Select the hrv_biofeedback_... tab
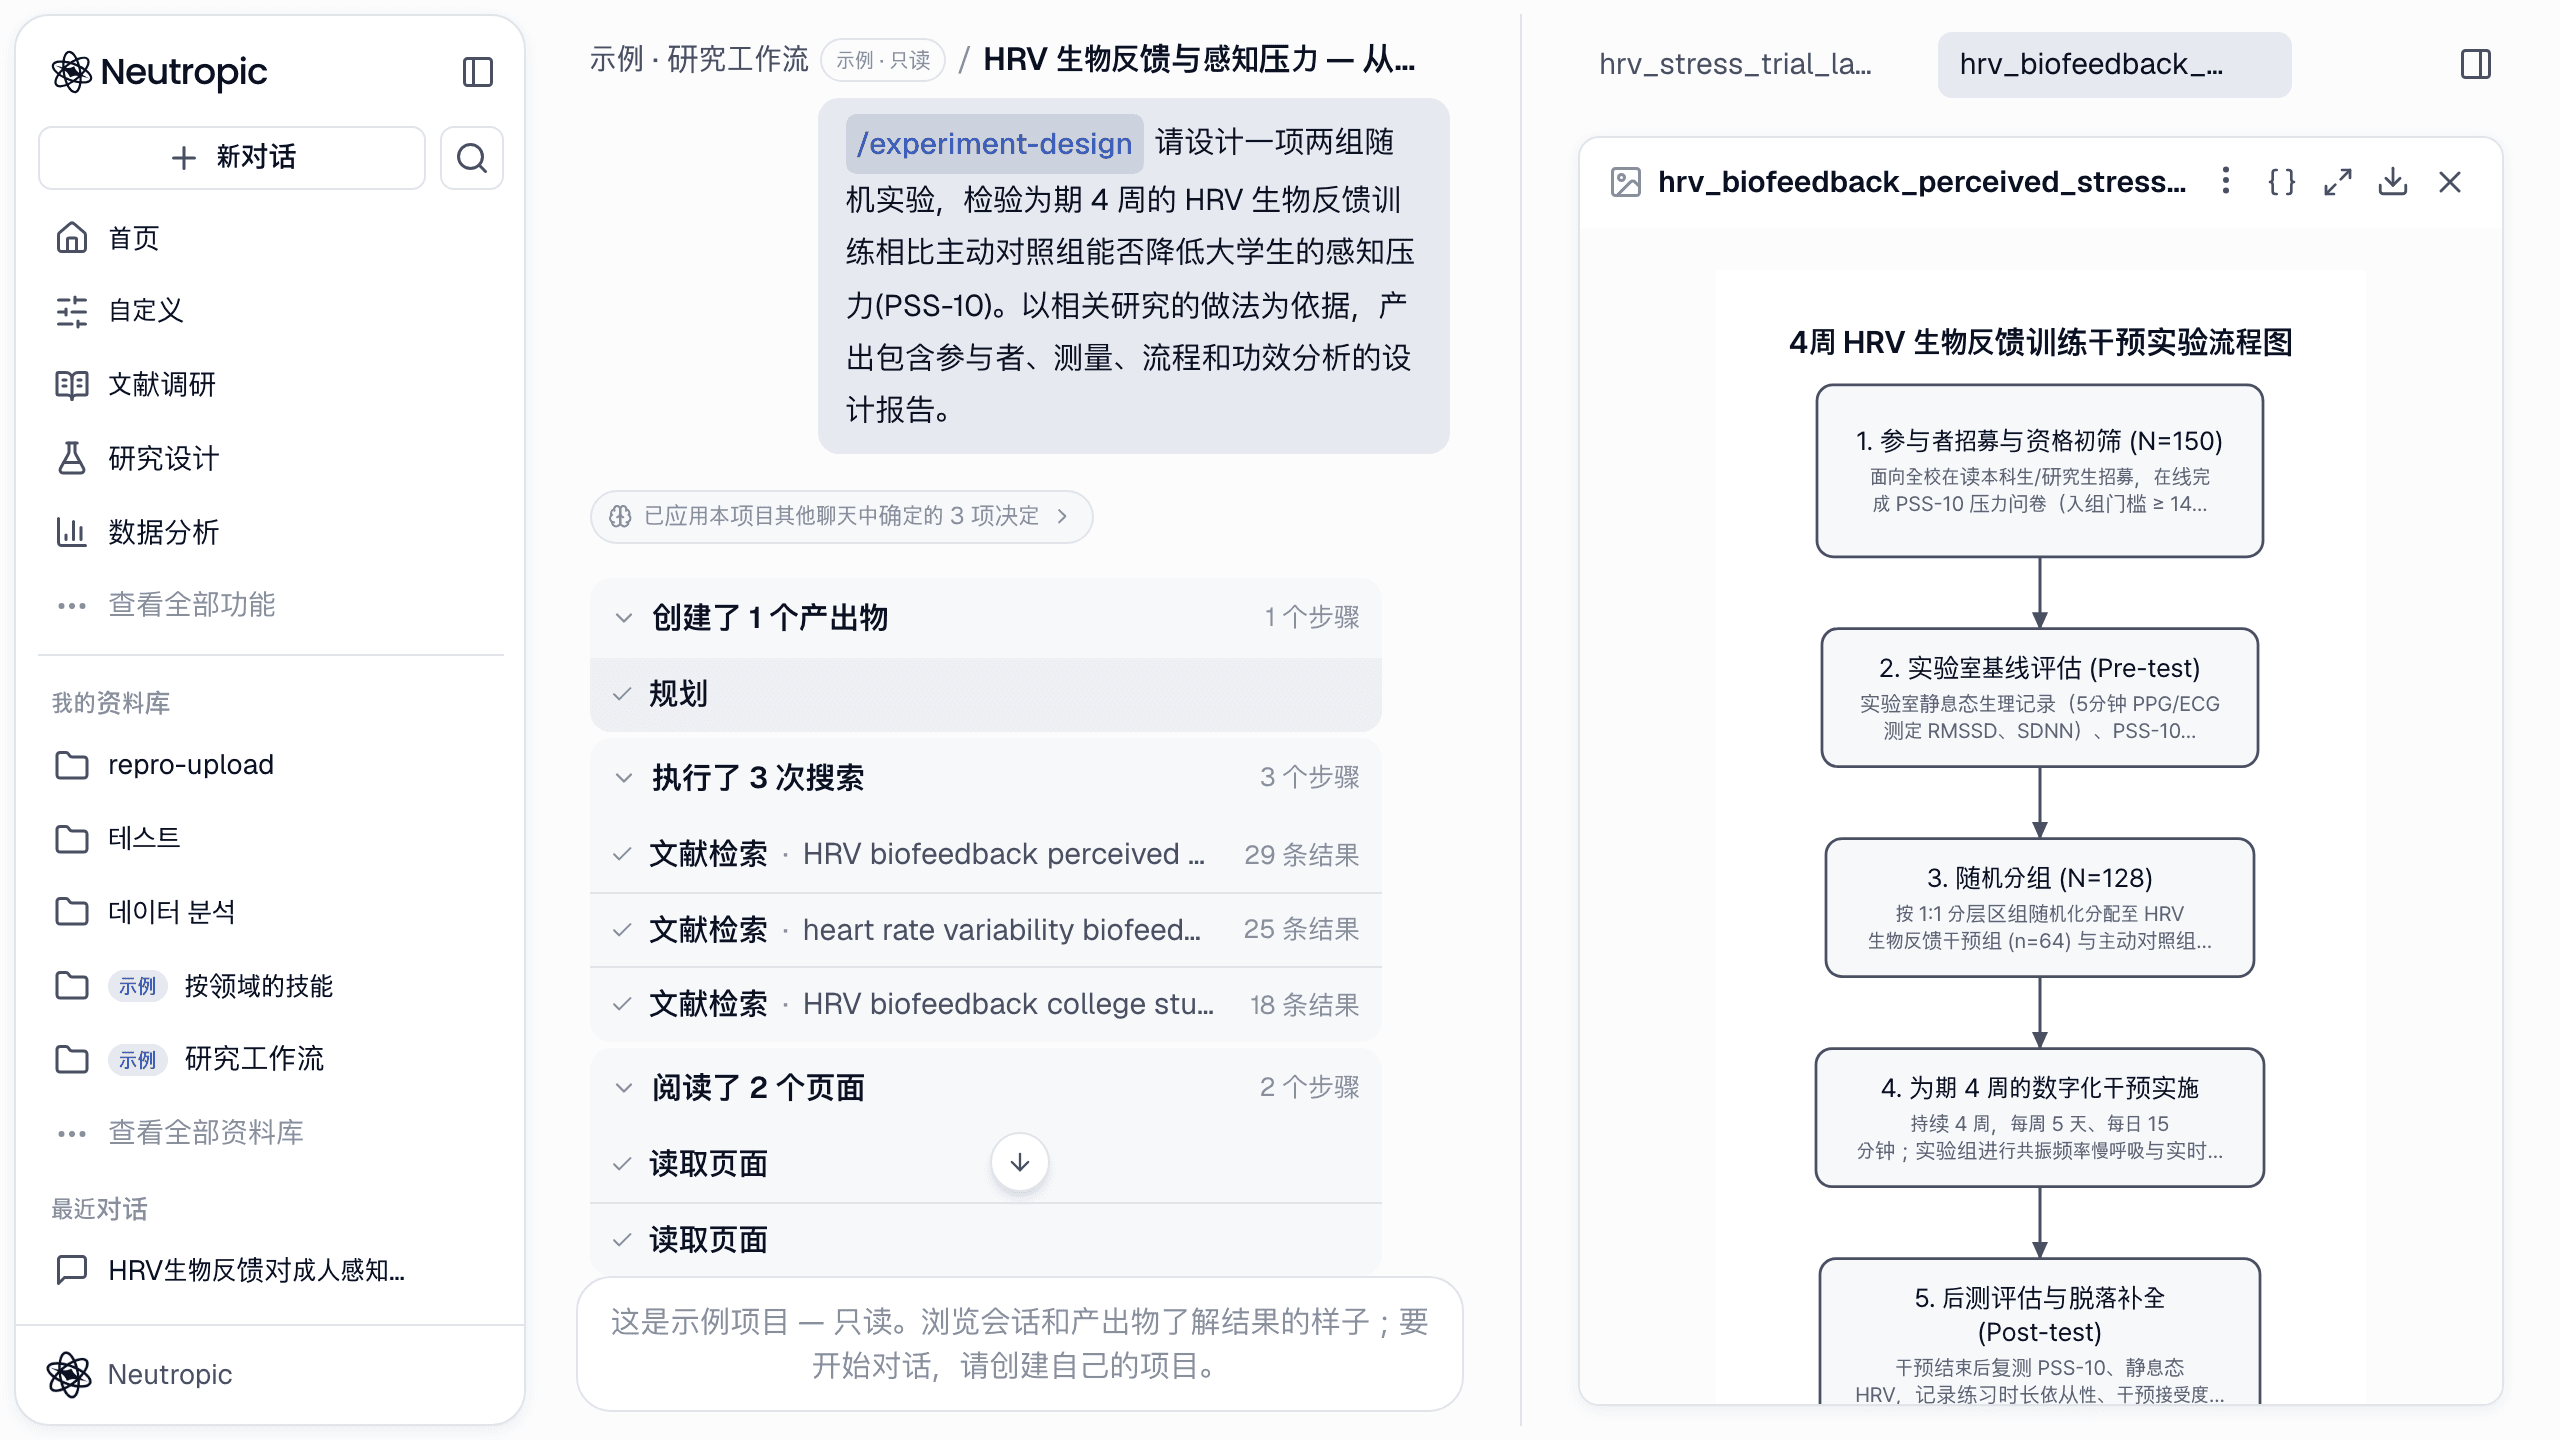The width and height of the screenshot is (2560, 1440). [2114, 64]
